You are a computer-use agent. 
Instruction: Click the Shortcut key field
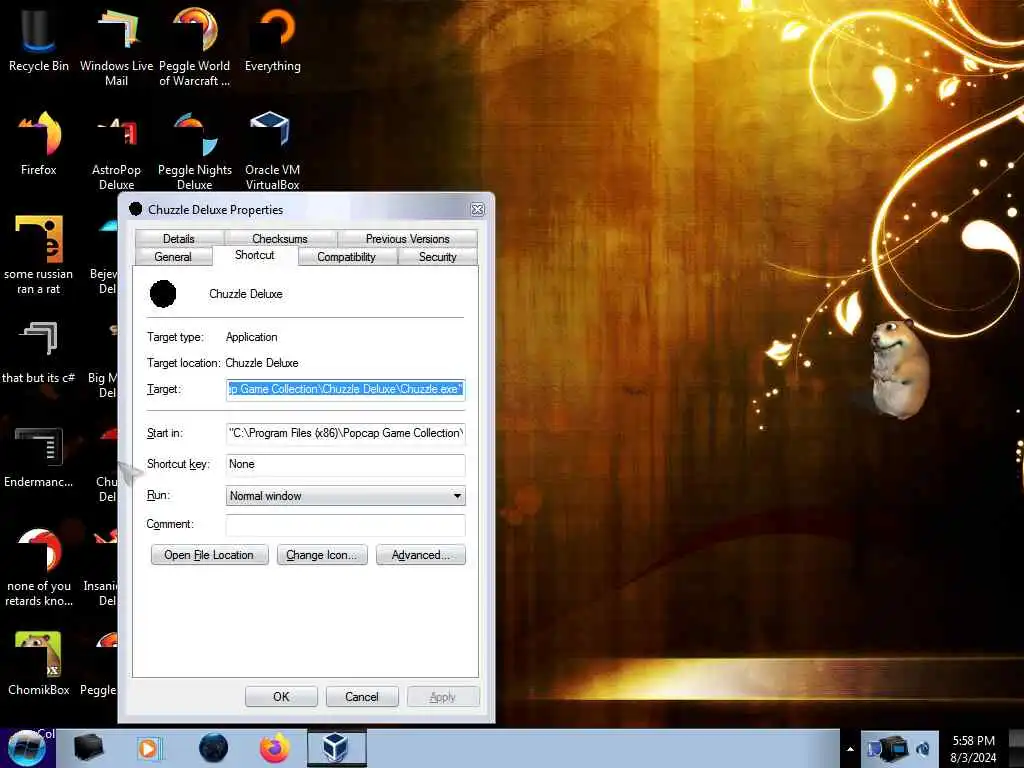345,464
